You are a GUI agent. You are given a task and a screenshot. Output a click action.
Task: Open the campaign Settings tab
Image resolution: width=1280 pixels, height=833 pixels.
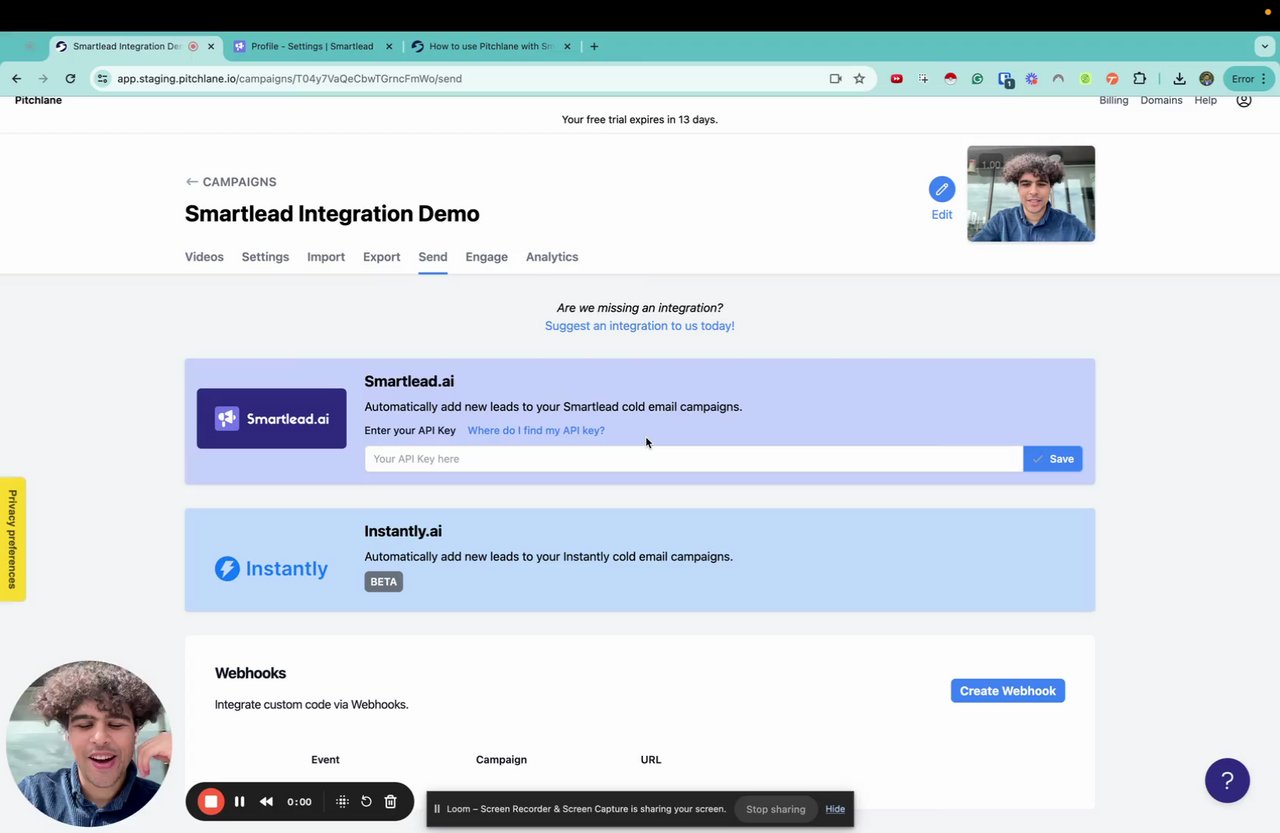pos(265,257)
